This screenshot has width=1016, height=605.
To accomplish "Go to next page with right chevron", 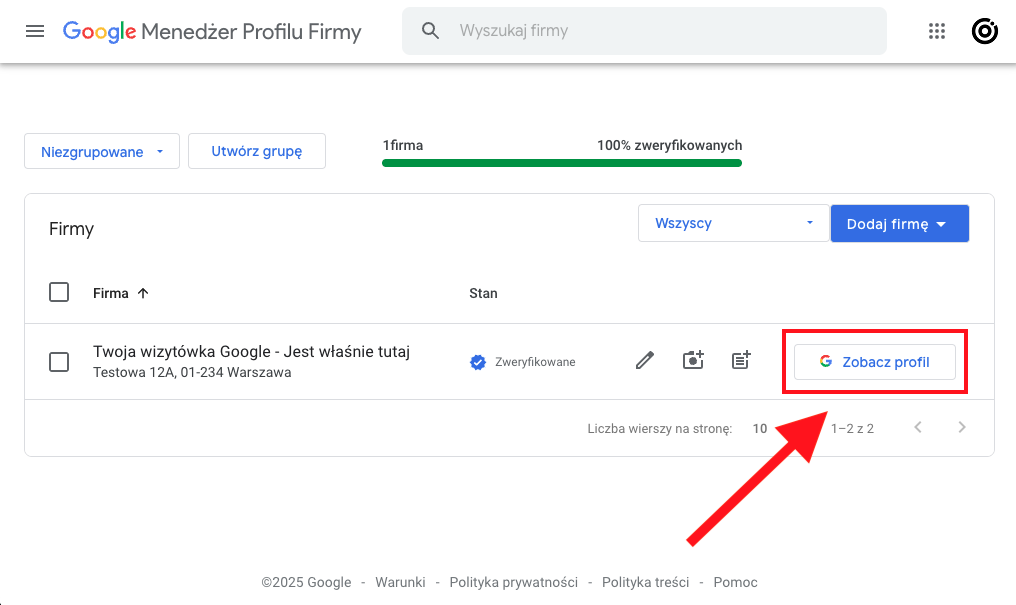I will pyautogui.click(x=962, y=427).
